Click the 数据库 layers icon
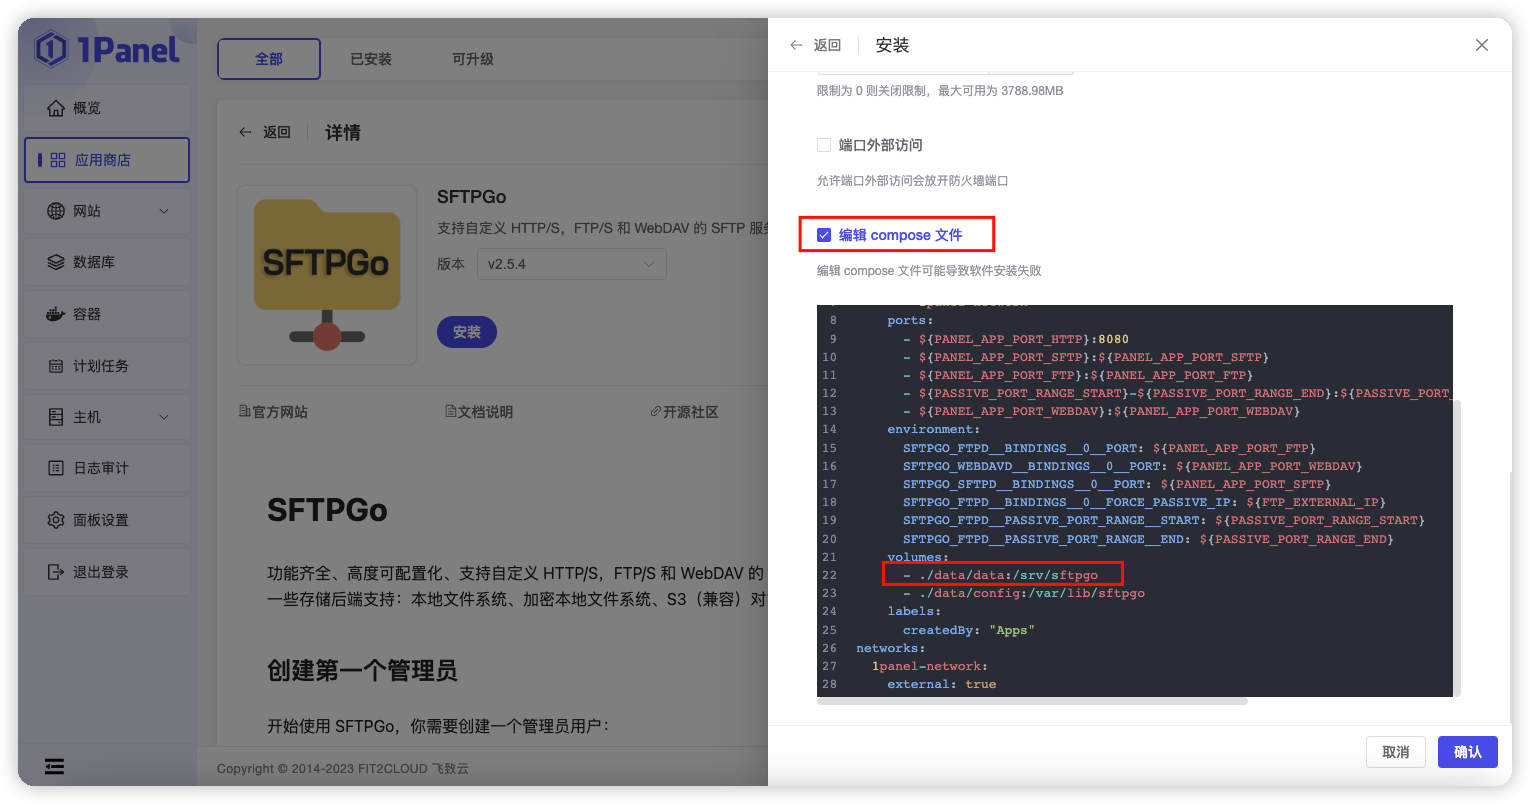The width and height of the screenshot is (1530, 804). point(56,262)
